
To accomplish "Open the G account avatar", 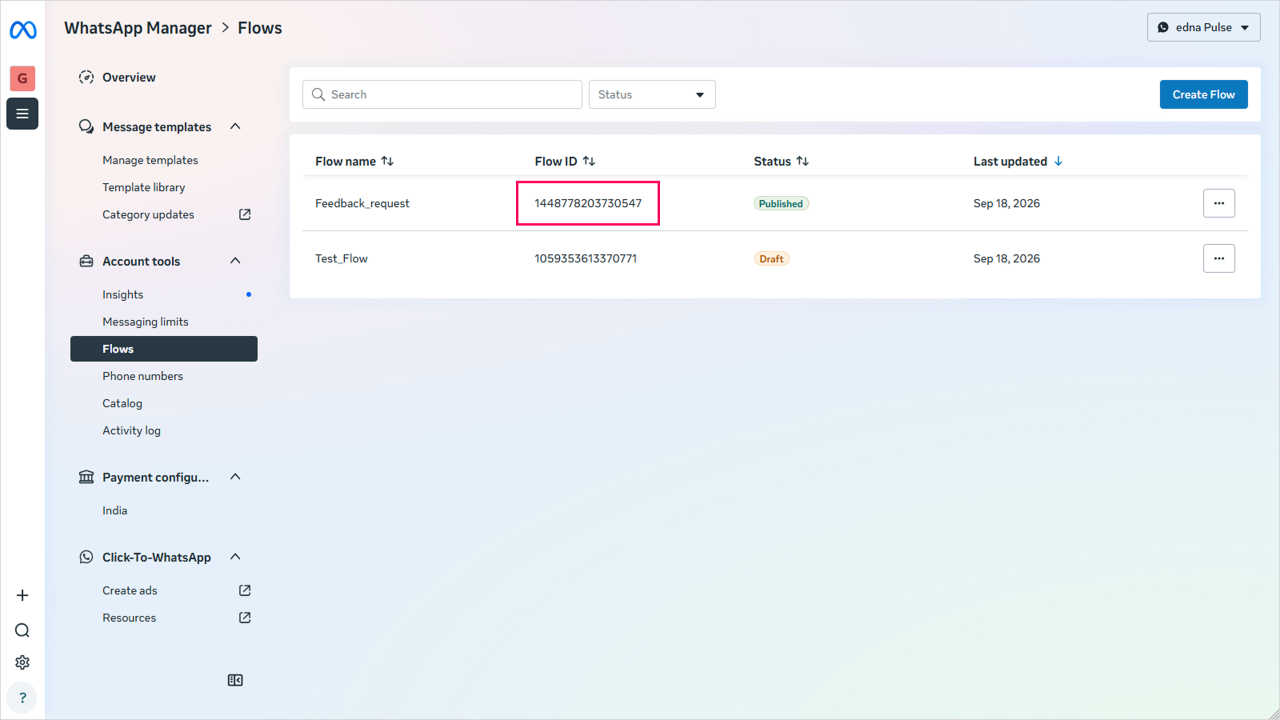I will tap(22, 78).
